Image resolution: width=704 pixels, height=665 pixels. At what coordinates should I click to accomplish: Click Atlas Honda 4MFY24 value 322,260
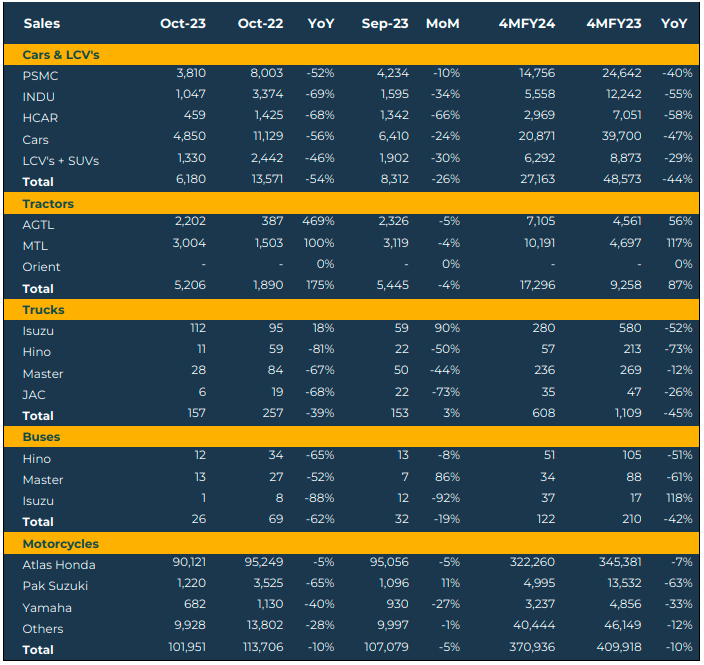(x=532, y=562)
